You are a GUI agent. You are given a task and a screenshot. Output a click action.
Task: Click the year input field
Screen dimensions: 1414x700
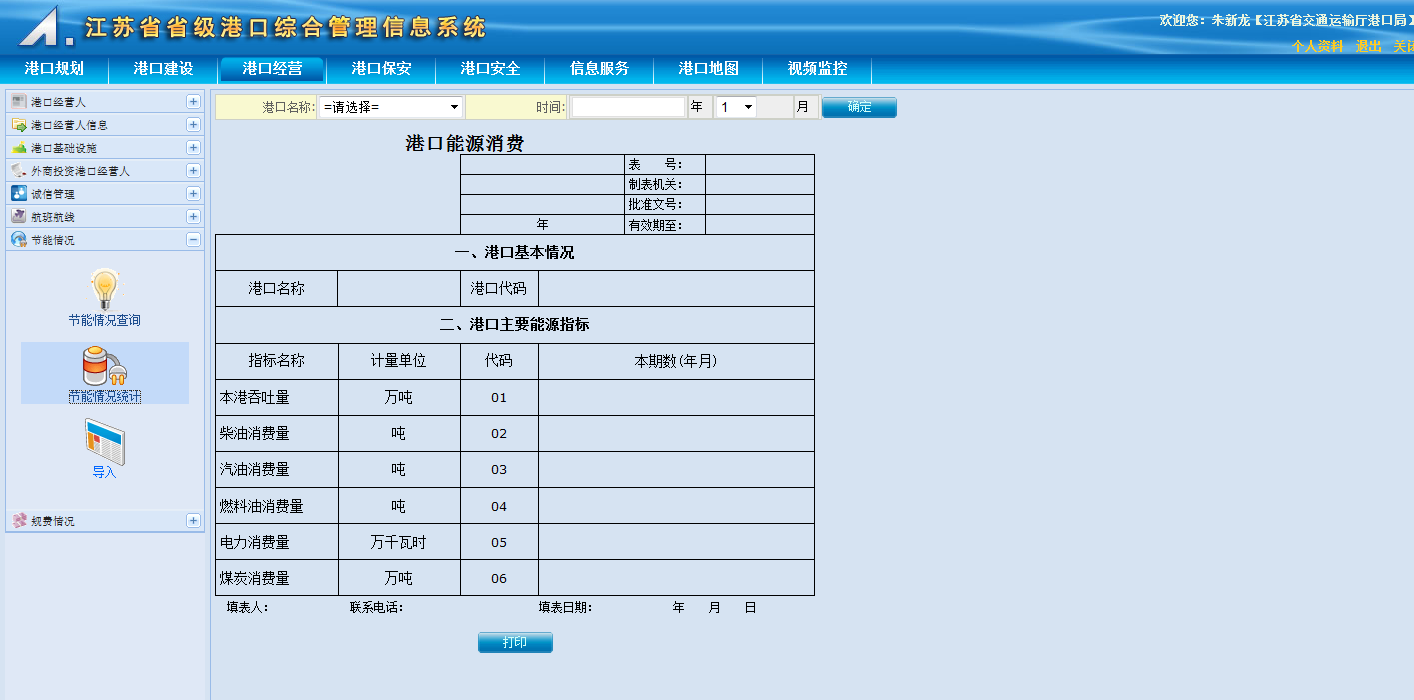[x=628, y=107]
